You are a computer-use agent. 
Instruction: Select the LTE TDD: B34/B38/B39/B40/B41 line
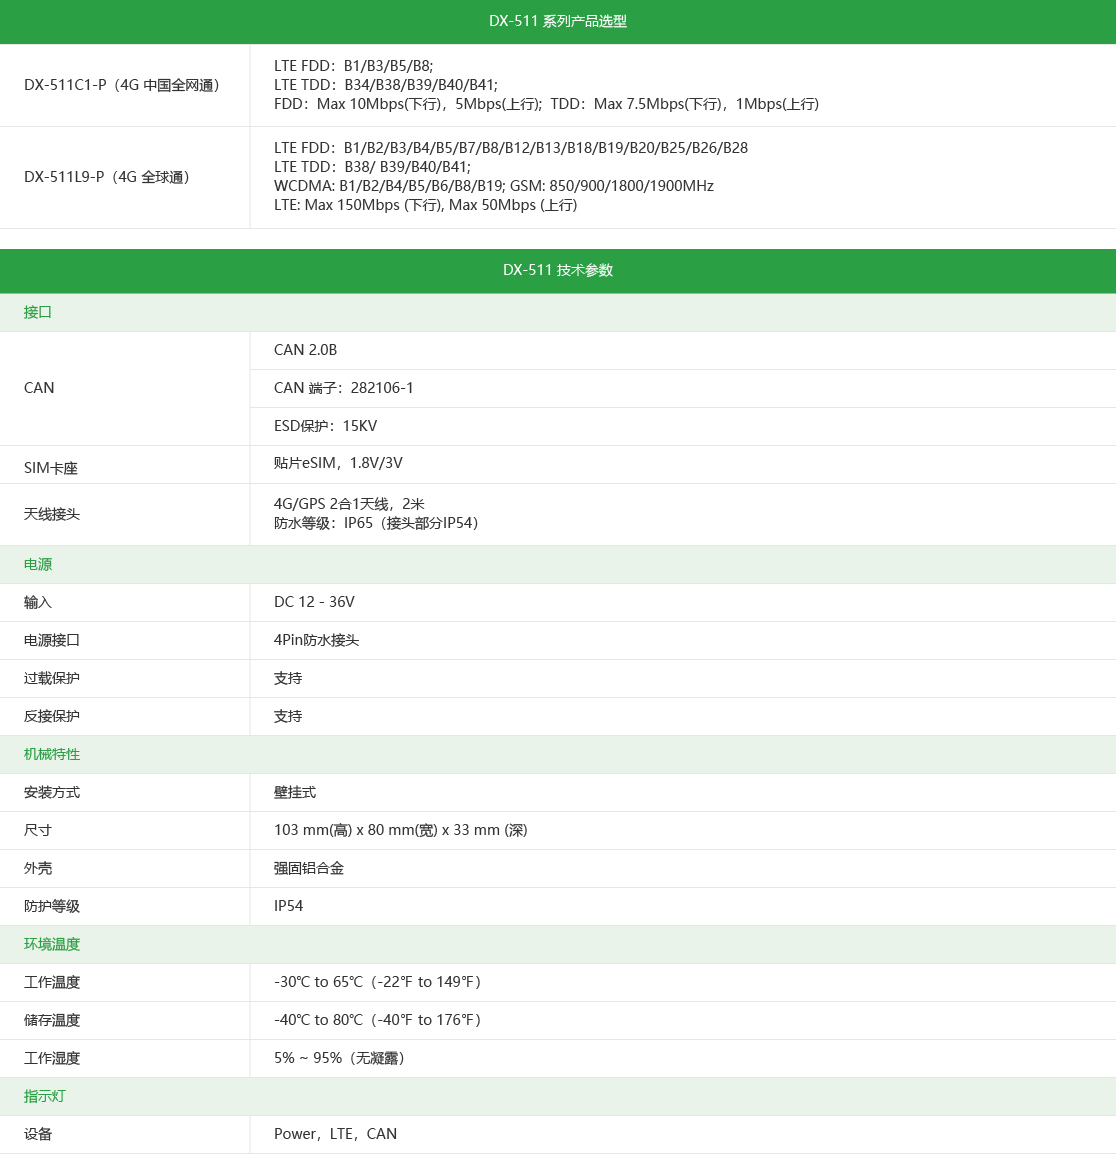tap(386, 85)
